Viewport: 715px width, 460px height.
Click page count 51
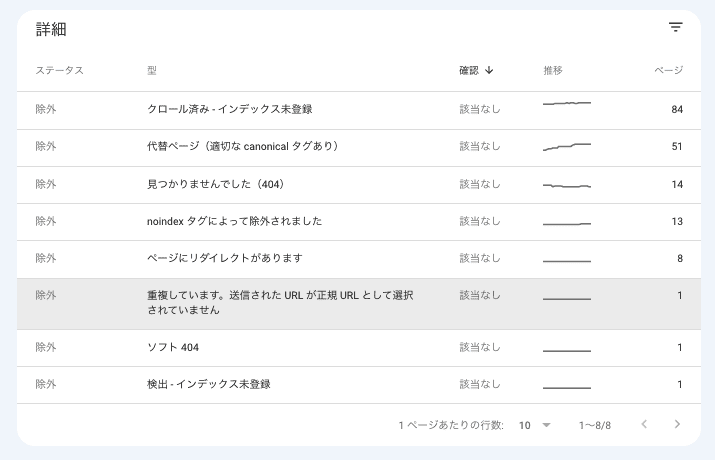pyautogui.click(x=677, y=147)
